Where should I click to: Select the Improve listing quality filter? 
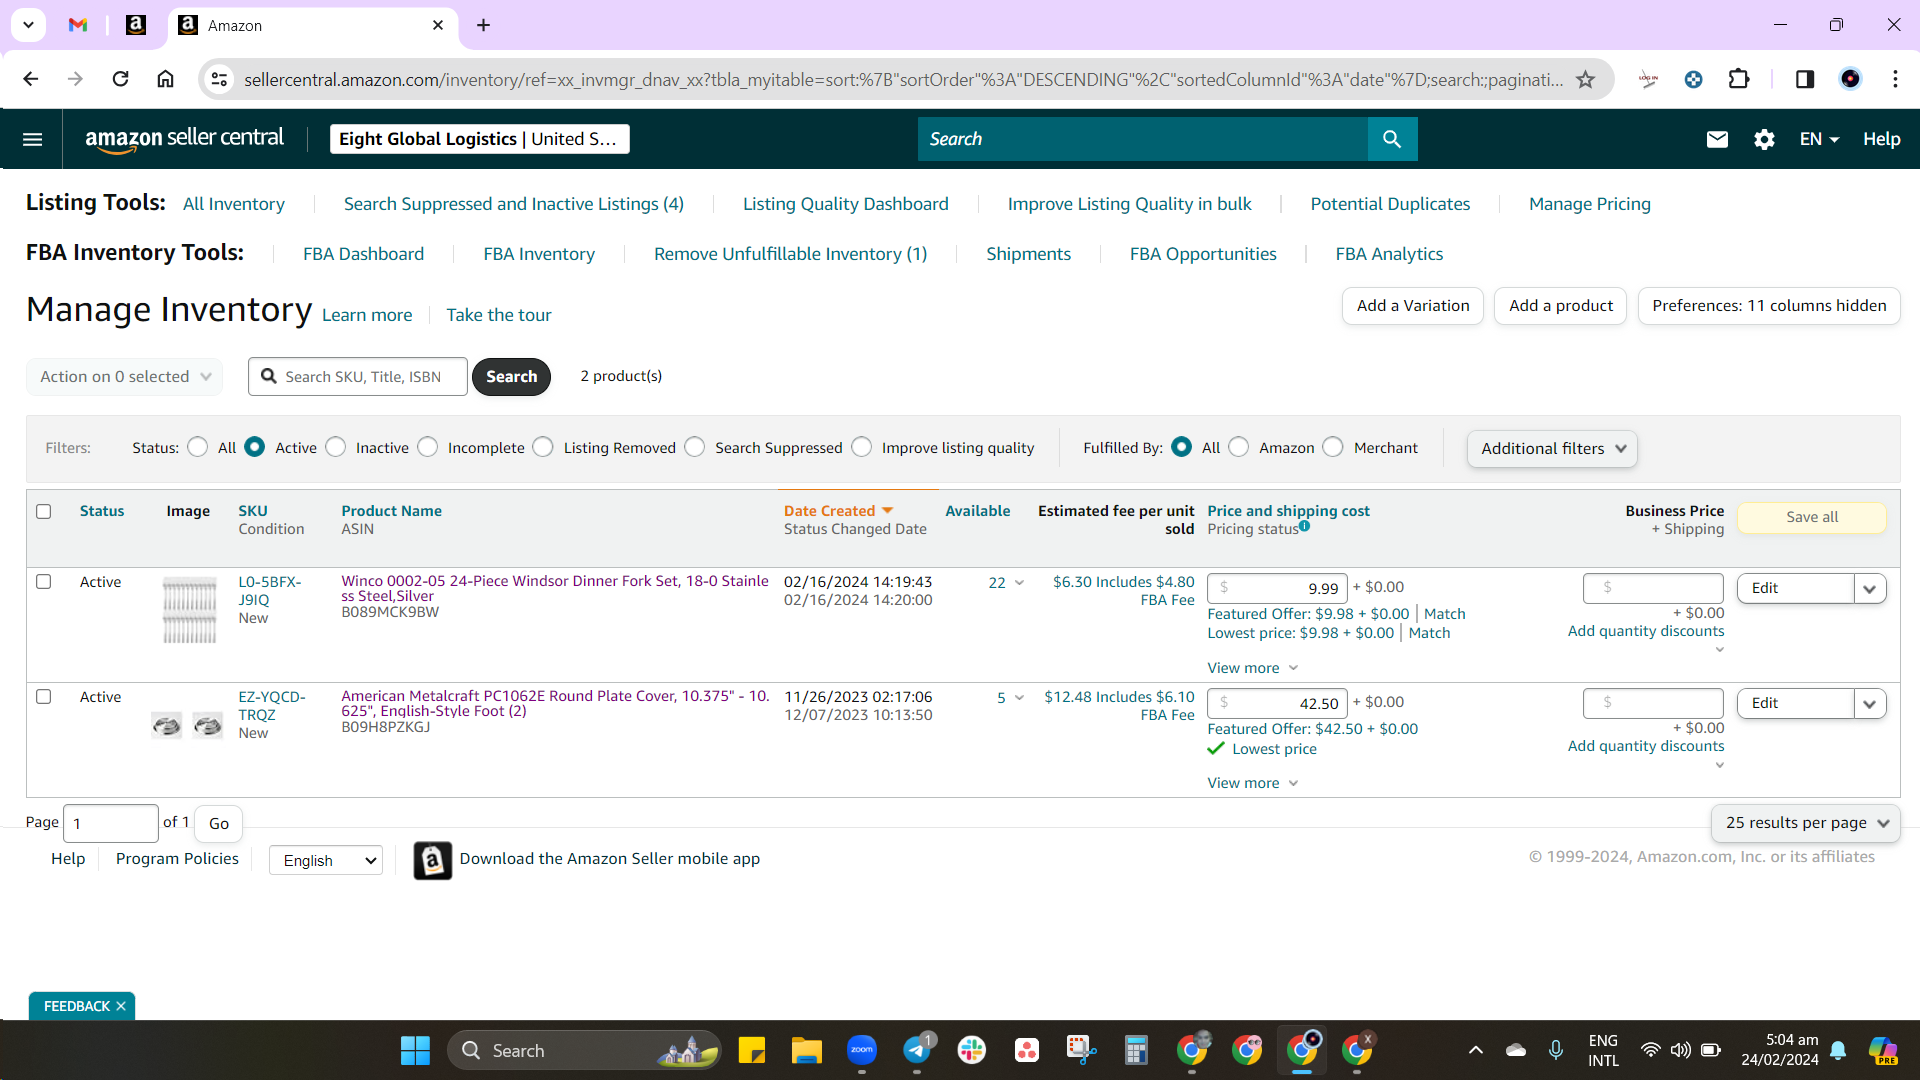(x=862, y=447)
